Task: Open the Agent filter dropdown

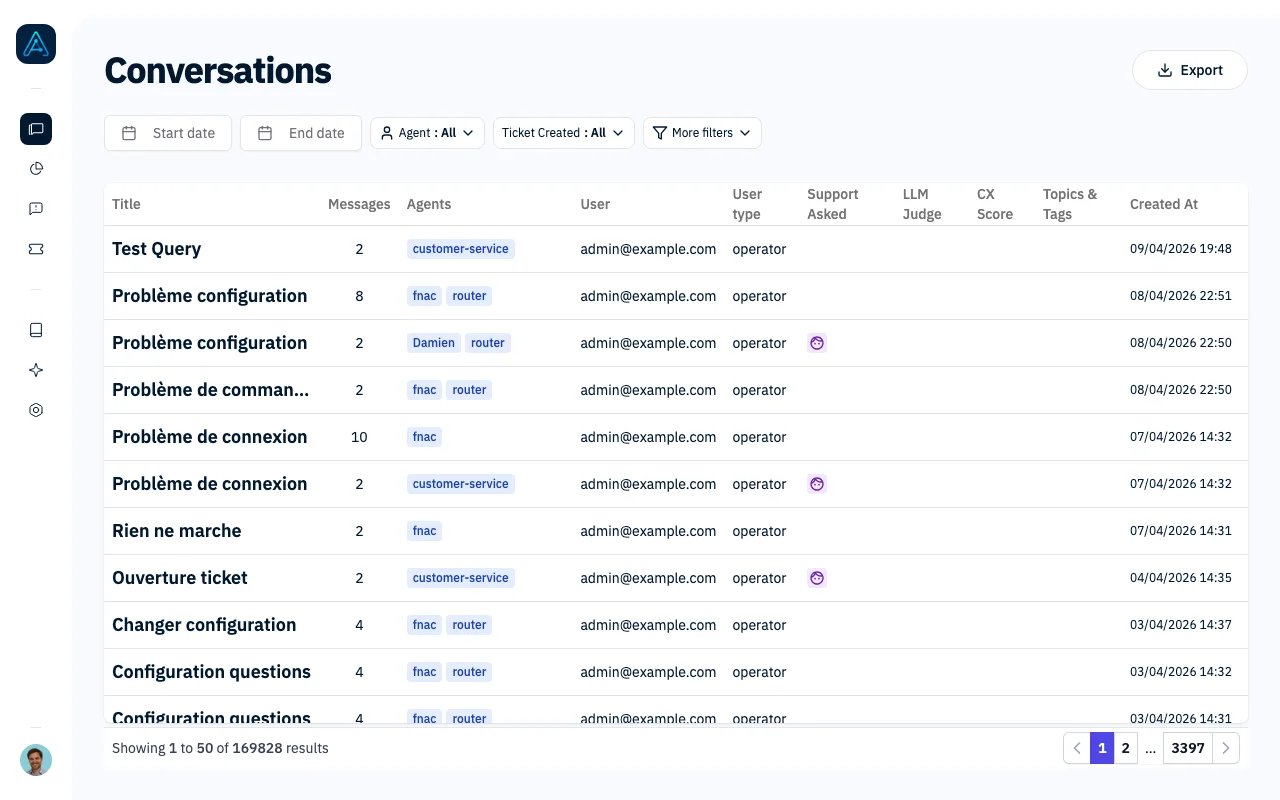Action: pyautogui.click(x=427, y=133)
